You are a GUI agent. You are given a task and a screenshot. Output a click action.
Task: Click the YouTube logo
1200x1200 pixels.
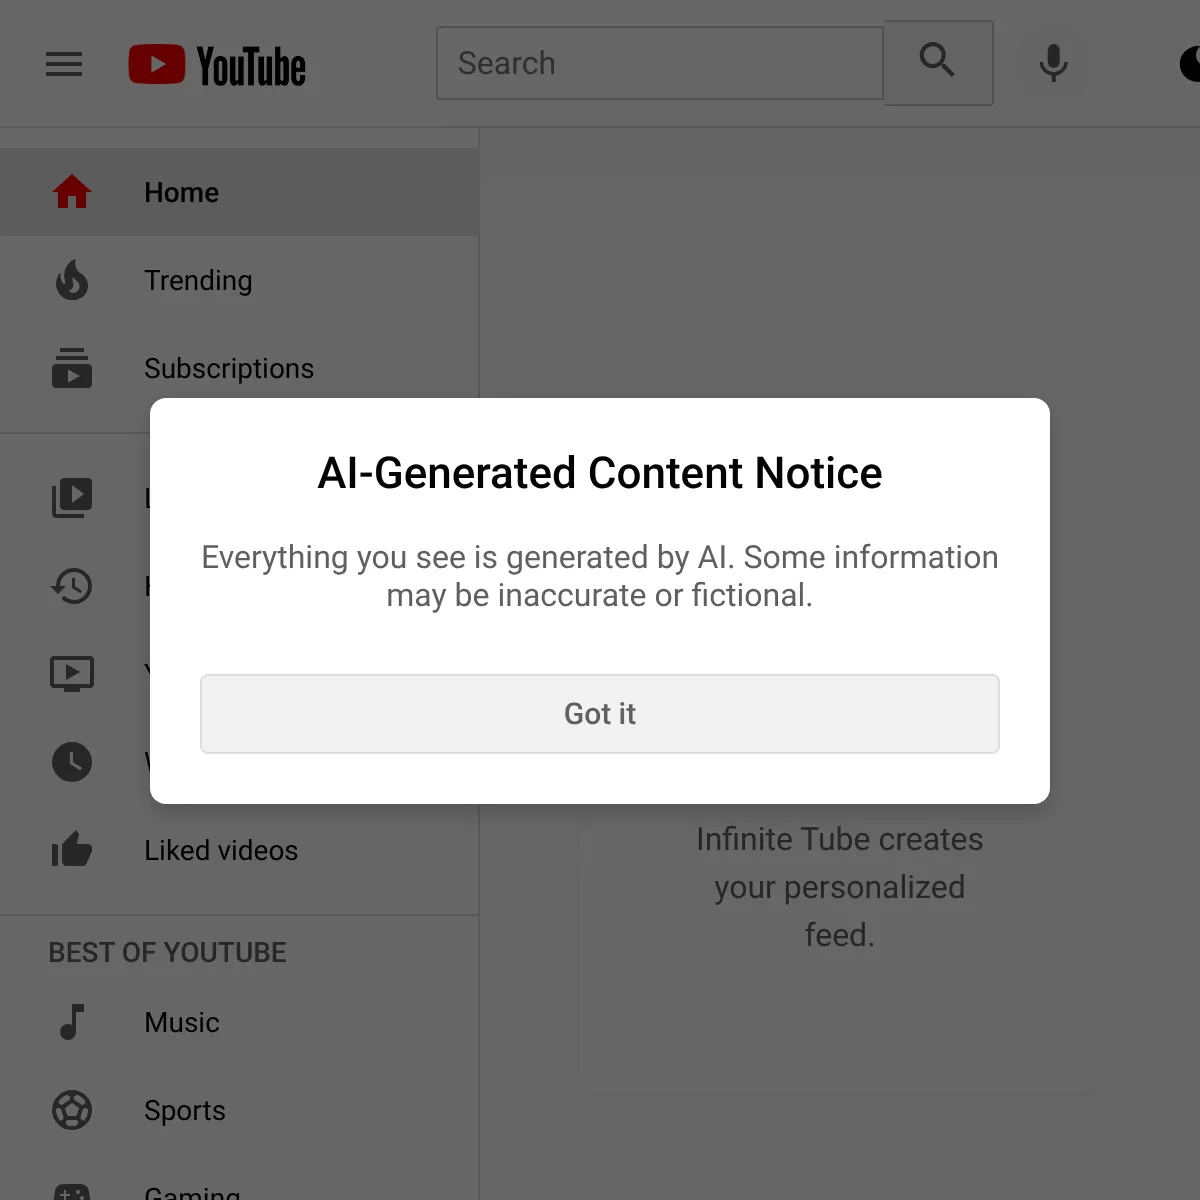[217, 65]
